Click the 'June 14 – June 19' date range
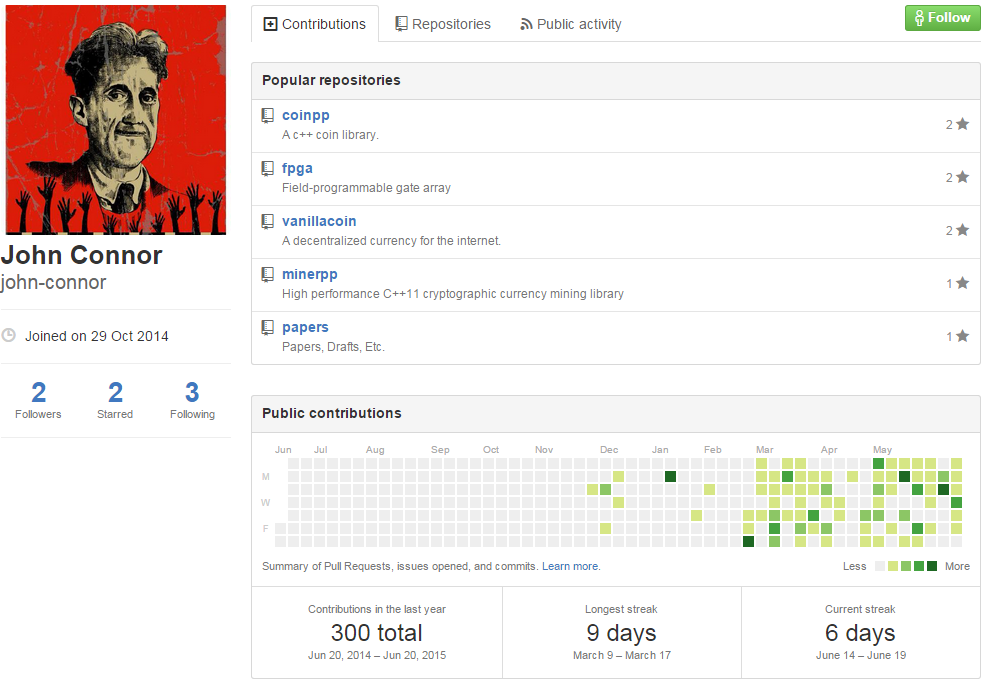 pyautogui.click(x=861, y=655)
